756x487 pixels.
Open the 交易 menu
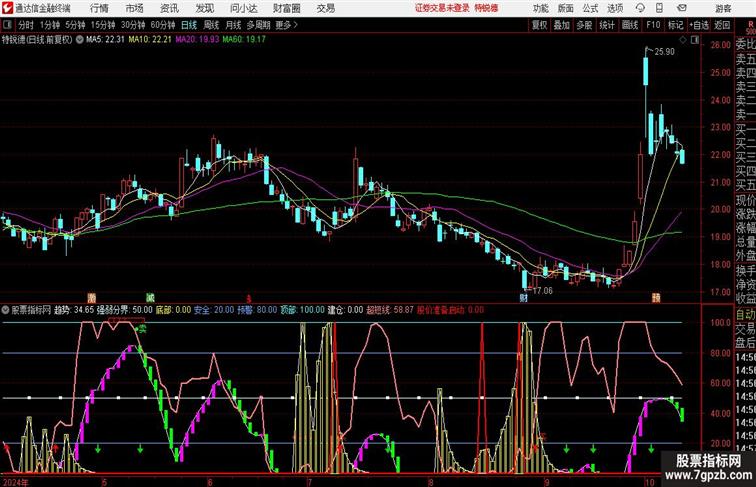click(x=326, y=8)
